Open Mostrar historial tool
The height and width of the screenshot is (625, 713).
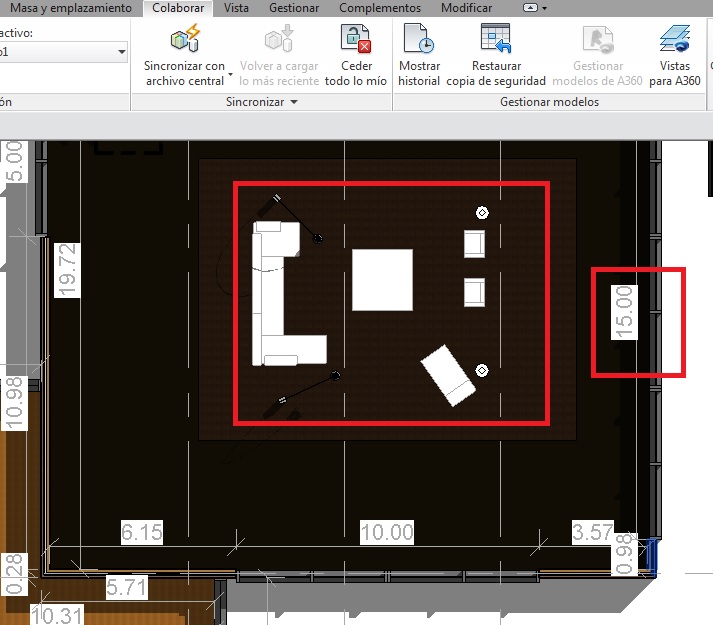[x=418, y=41]
